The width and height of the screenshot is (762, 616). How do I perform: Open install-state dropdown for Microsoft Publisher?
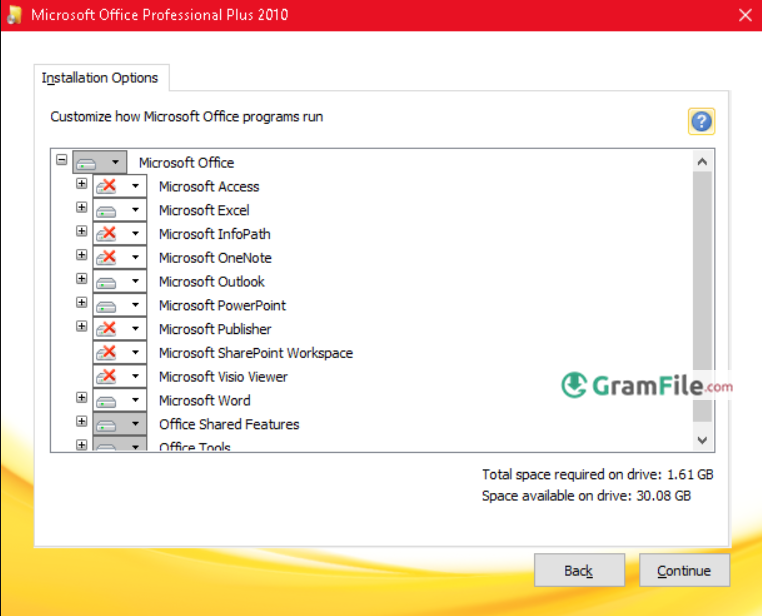(x=120, y=329)
